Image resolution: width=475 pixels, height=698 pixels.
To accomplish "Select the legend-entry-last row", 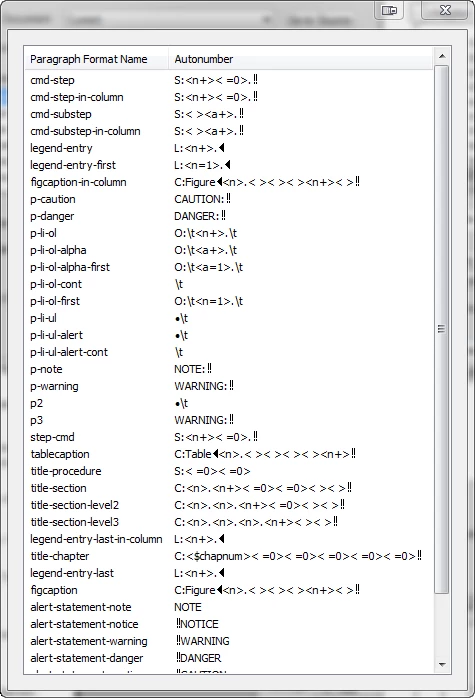I will pos(228,573).
